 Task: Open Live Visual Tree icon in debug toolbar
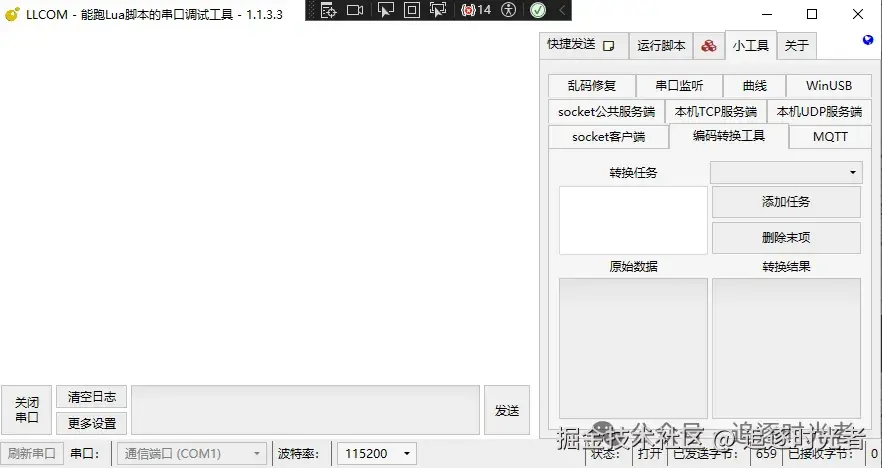click(x=328, y=10)
